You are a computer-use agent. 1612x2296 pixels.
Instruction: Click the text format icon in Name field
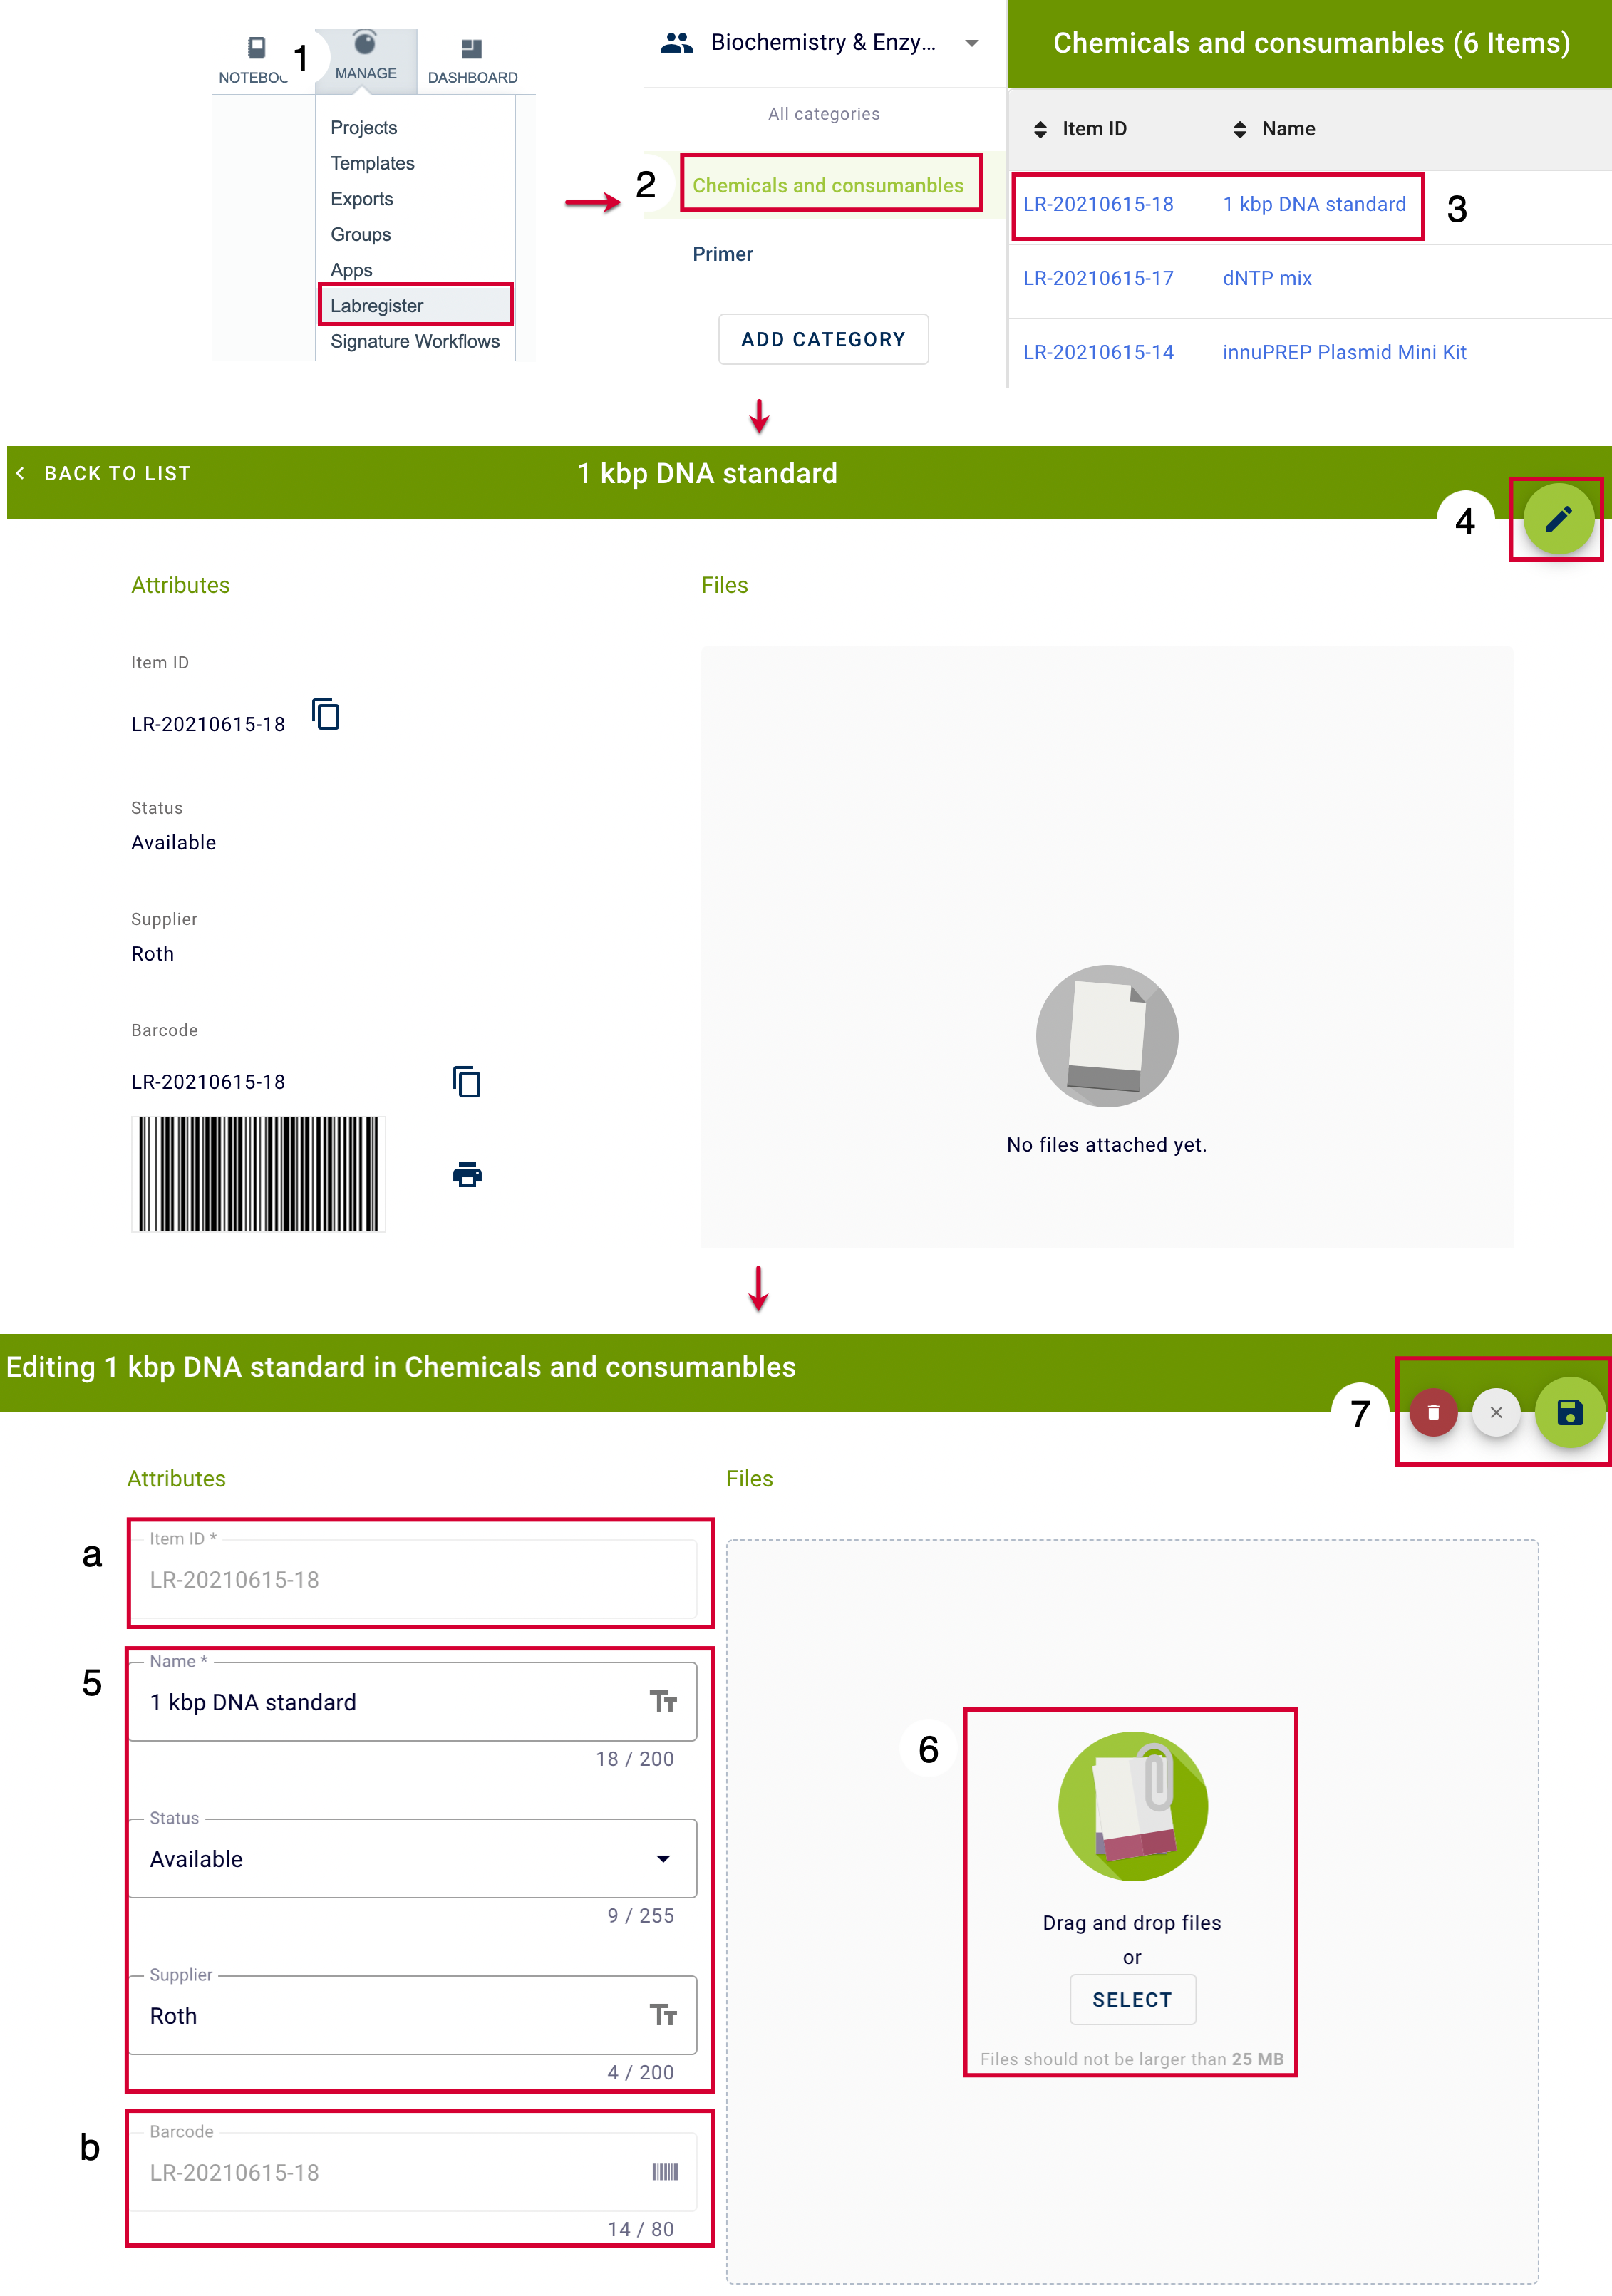tap(663, 1701)
